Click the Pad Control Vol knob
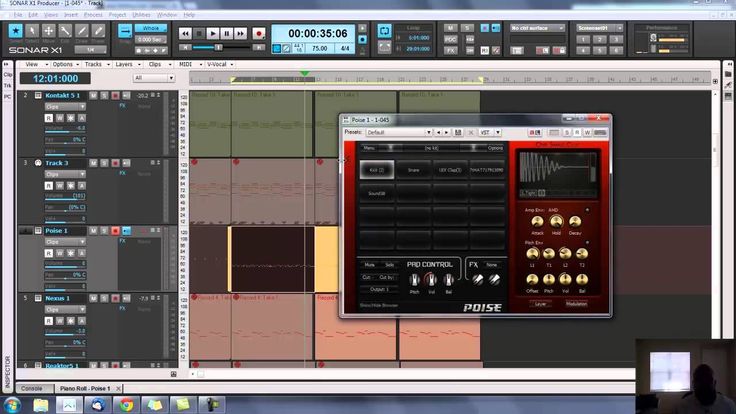The image size is (736, 414). coord(431,280)
